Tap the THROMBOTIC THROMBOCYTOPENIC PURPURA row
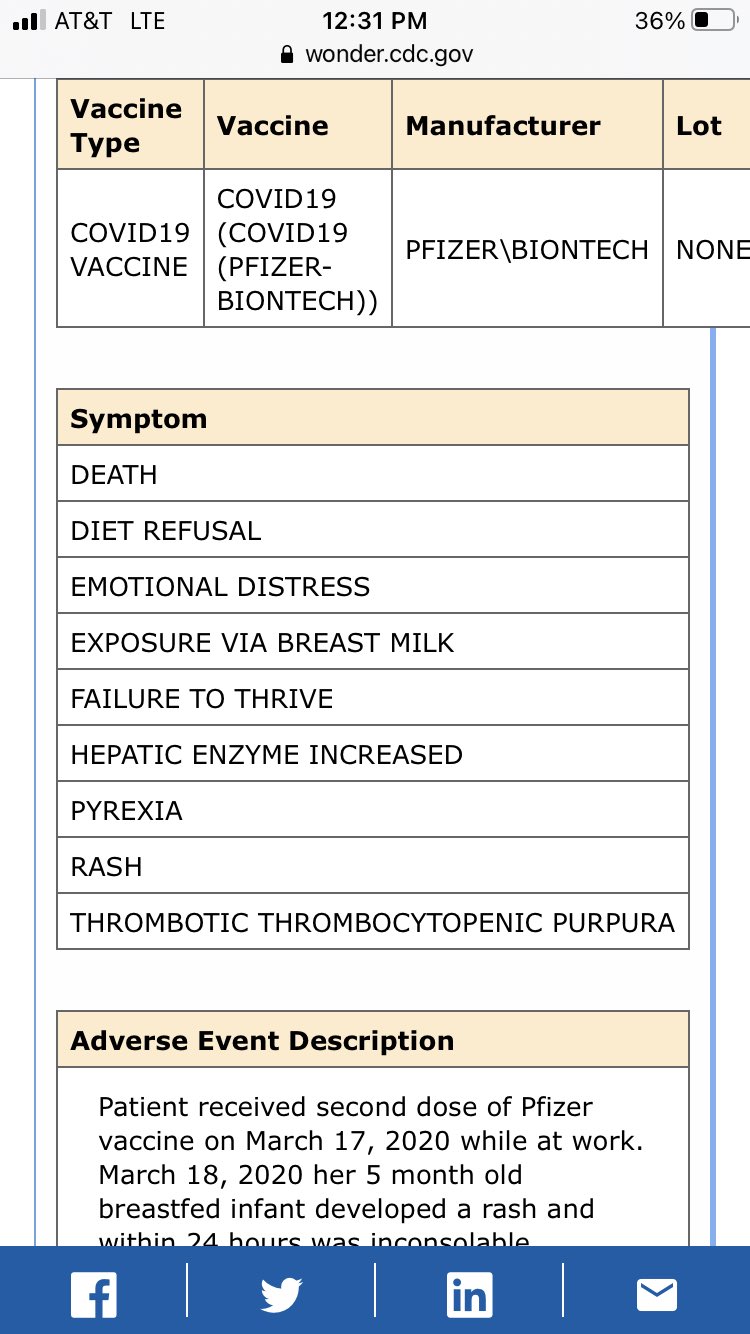This screenshot has width=750, height=1334. coord(373,922)
